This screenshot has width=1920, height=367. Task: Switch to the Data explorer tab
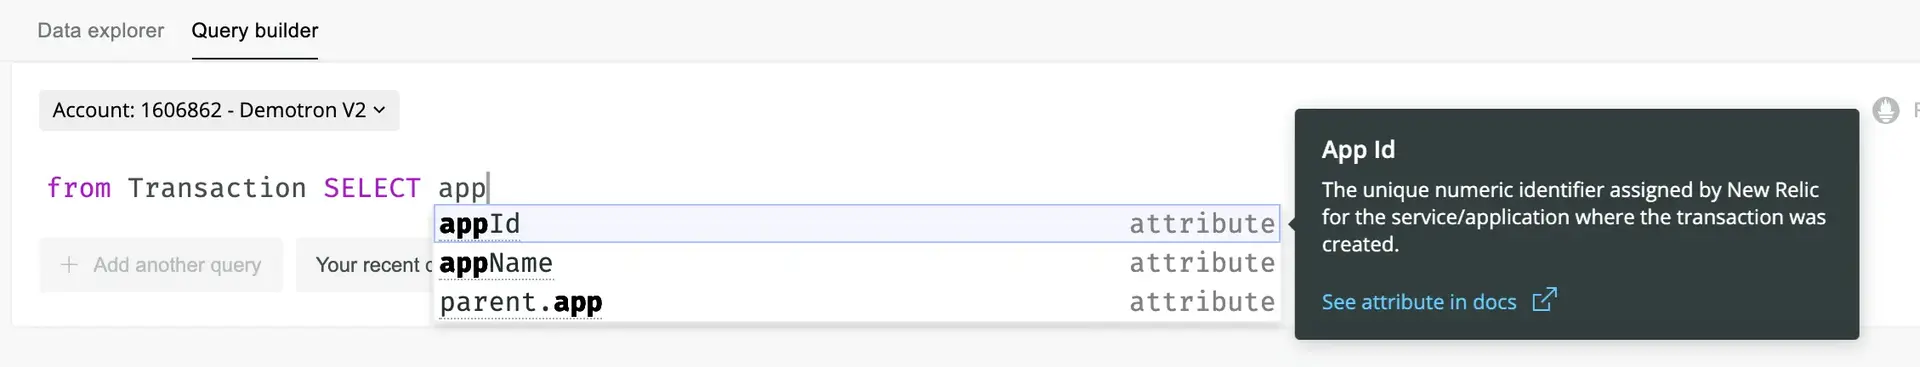(100, 30)
